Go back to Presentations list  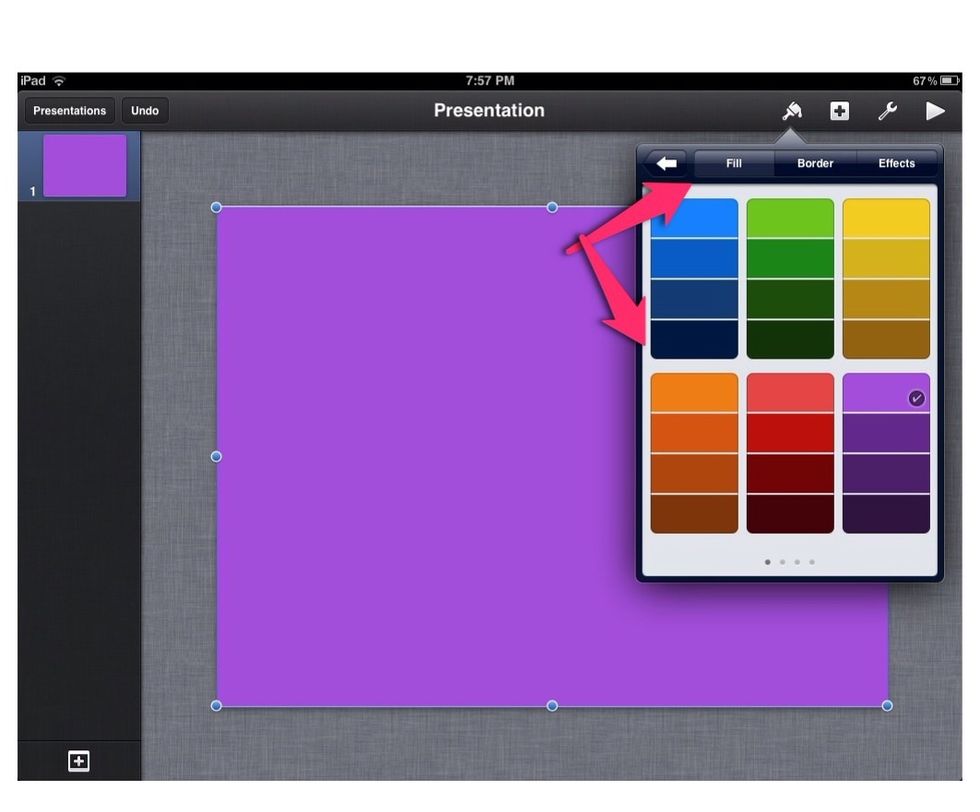[69, 111]
